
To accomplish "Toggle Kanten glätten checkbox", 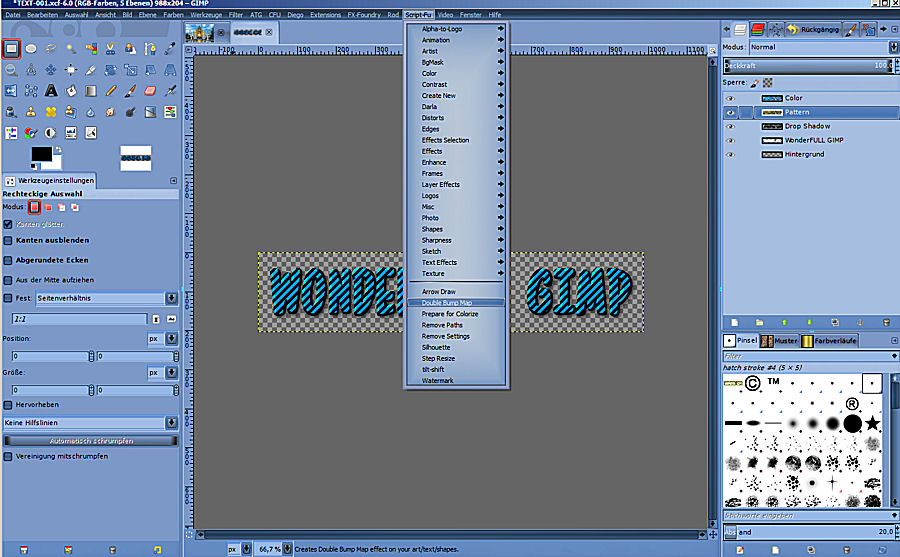I will pyautogui.click(x=8, y=225).
